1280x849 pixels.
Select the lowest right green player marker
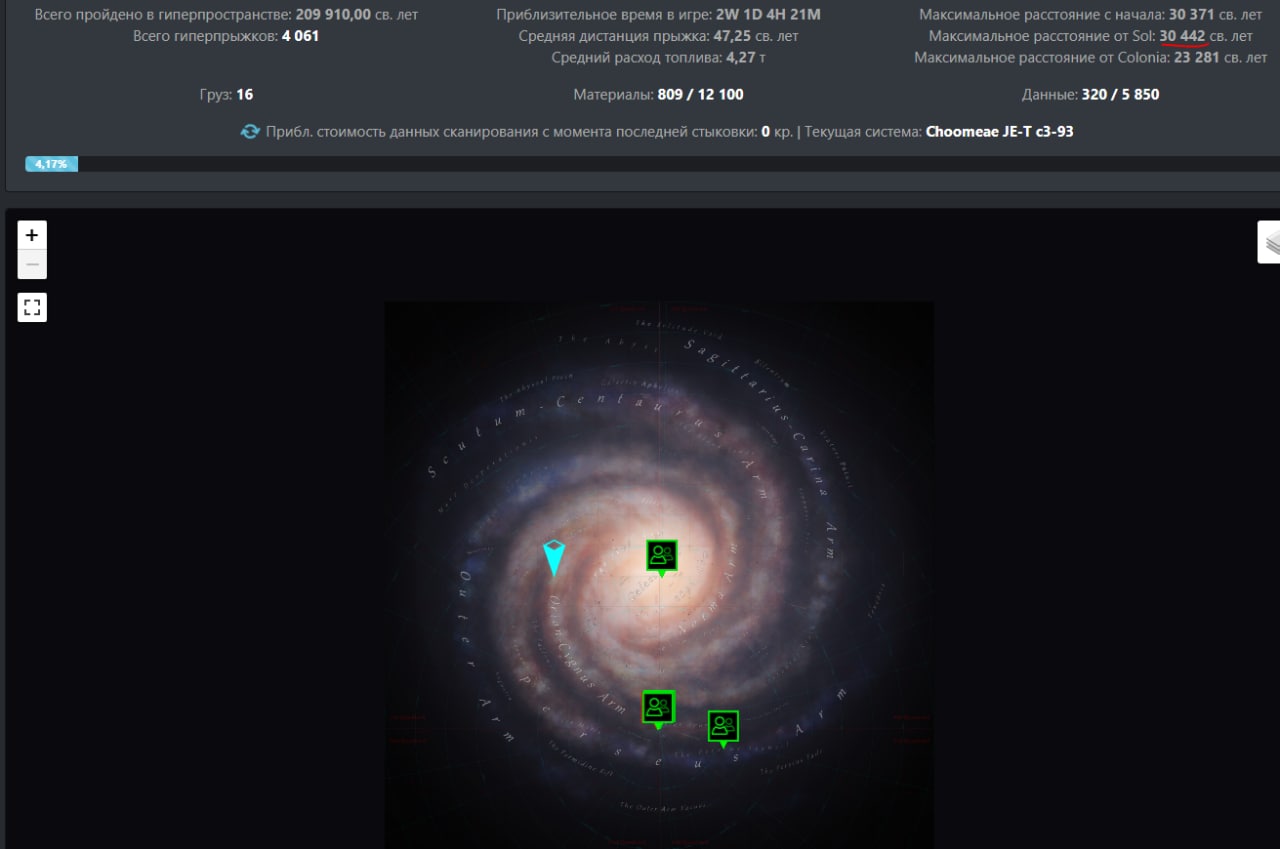coord(723,728)
